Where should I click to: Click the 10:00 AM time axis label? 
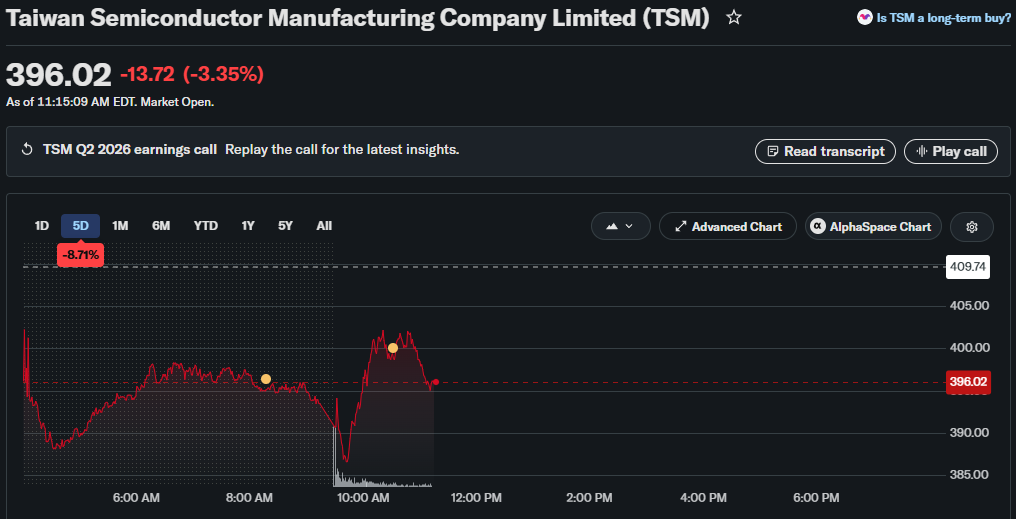click(x=364, y=498)
